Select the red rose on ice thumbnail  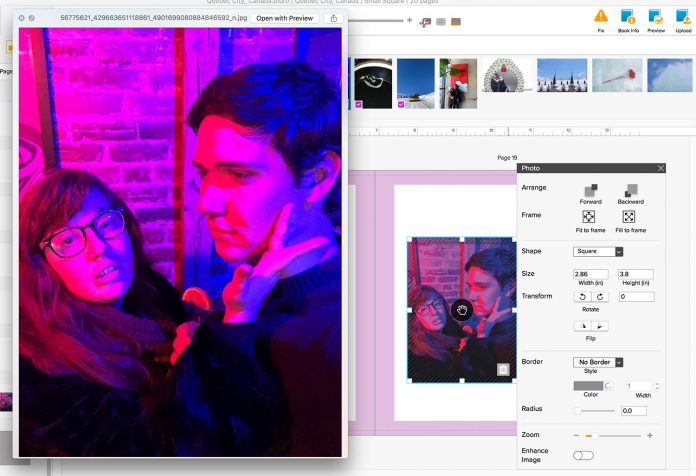pos(617,75)
